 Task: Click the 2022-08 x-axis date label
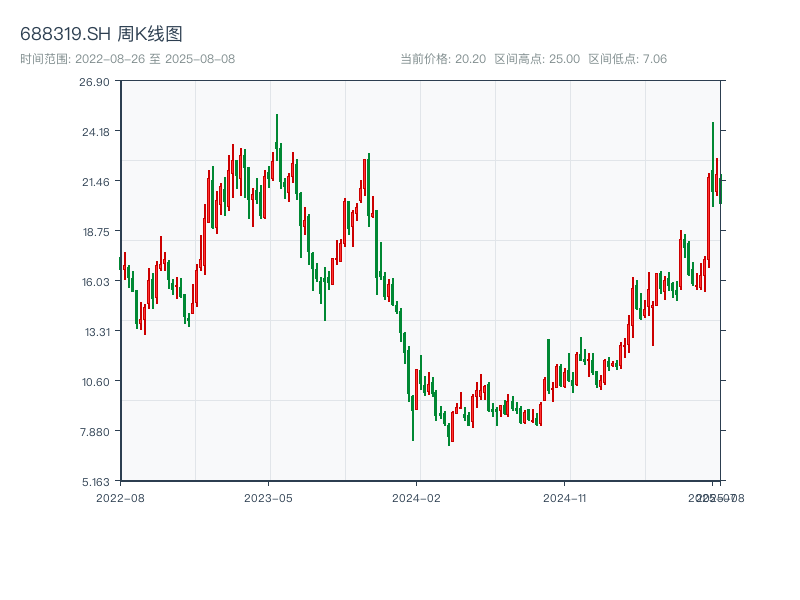pos(120,497)
